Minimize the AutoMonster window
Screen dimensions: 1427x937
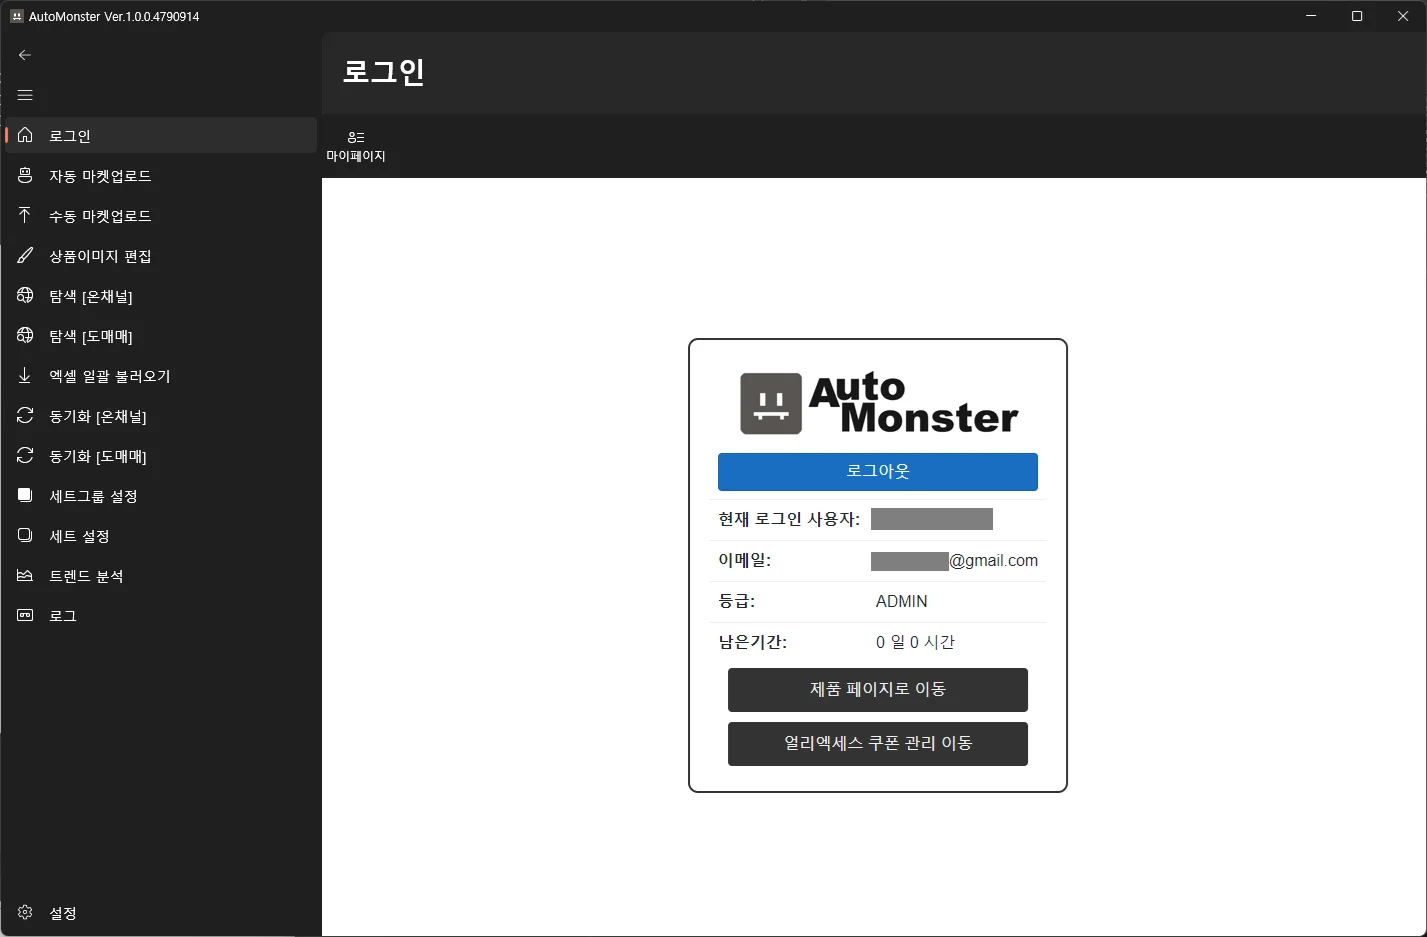pyautogui.click(x=1311, y=16)
